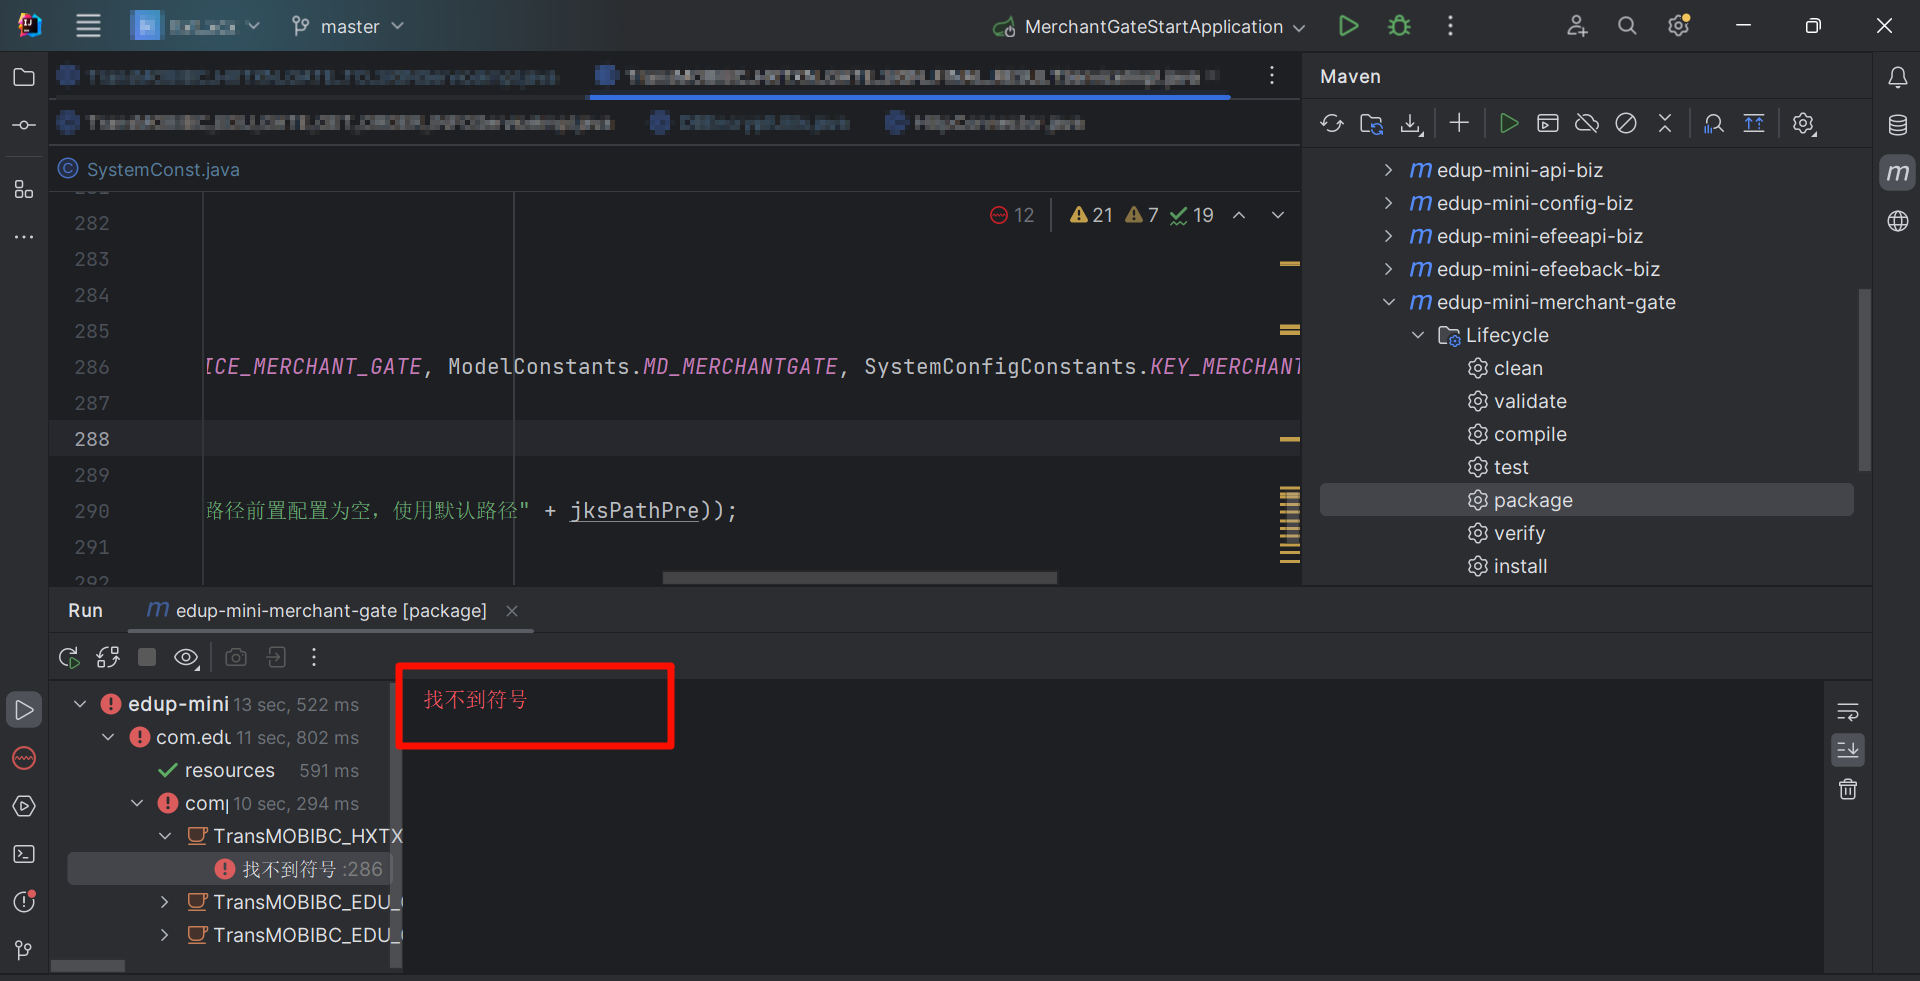Viewport: 1920px width, 981px height.
Task: Go to next highlighted error arrow in the editor
Action: (x=1277, y=215)
